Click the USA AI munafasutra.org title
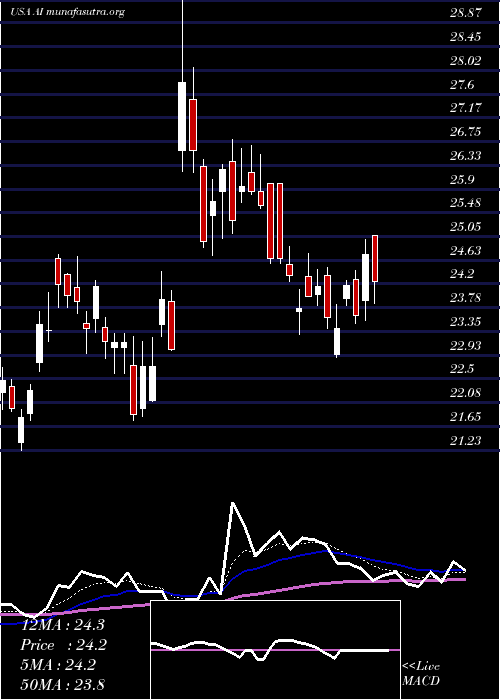Image resolution: width=500 pixels, height=700 pixels. click(67, 12)
